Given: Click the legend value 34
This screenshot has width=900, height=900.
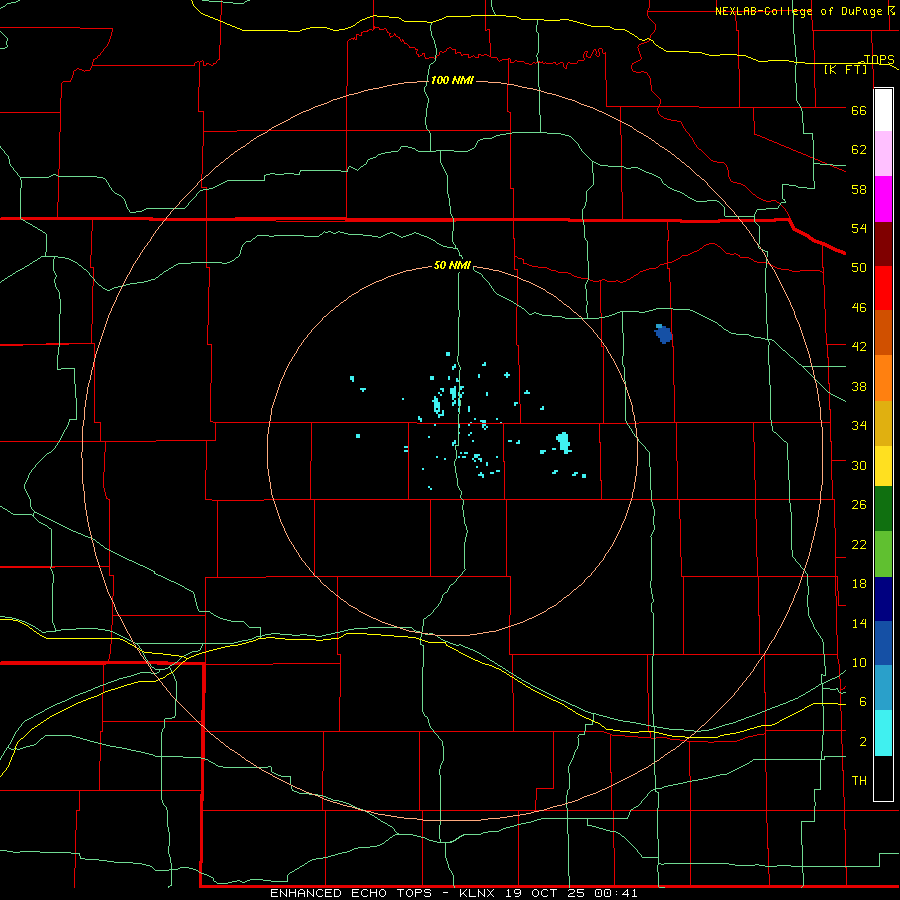Looking at the screenshot, I should coord(859,426).
